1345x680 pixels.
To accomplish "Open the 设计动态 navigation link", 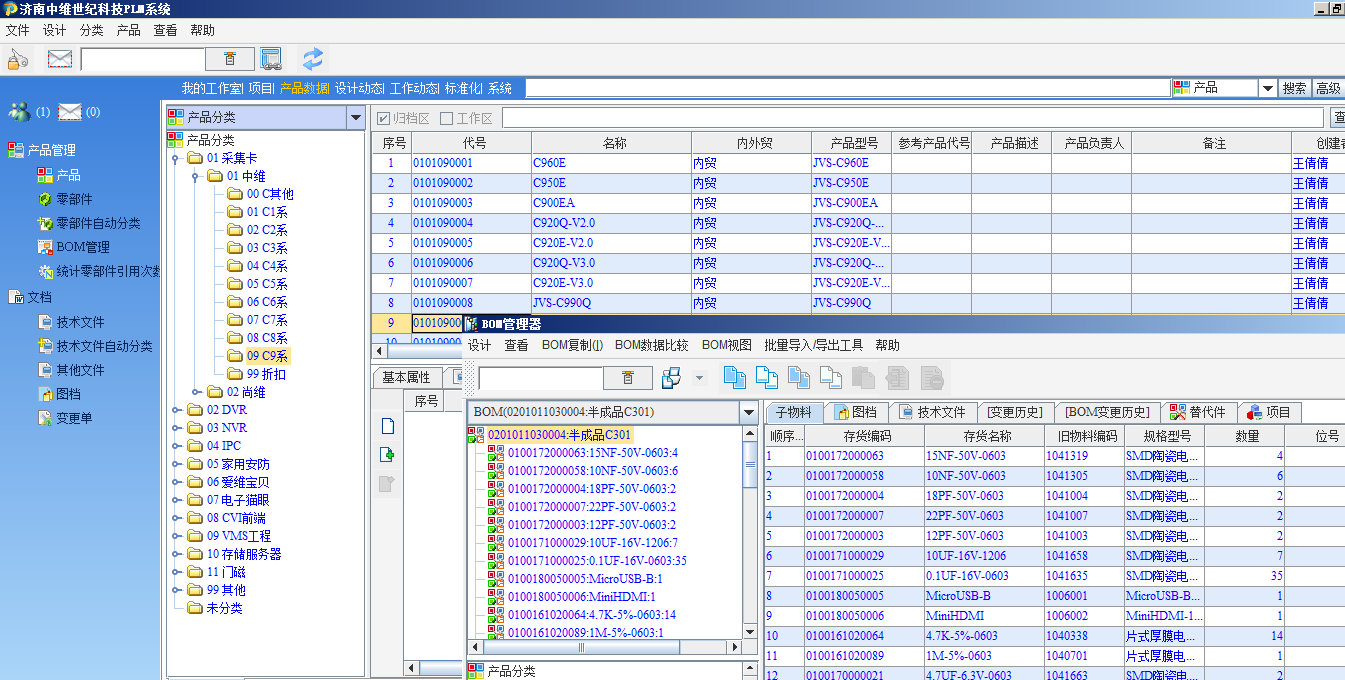I will pos(358,88).
